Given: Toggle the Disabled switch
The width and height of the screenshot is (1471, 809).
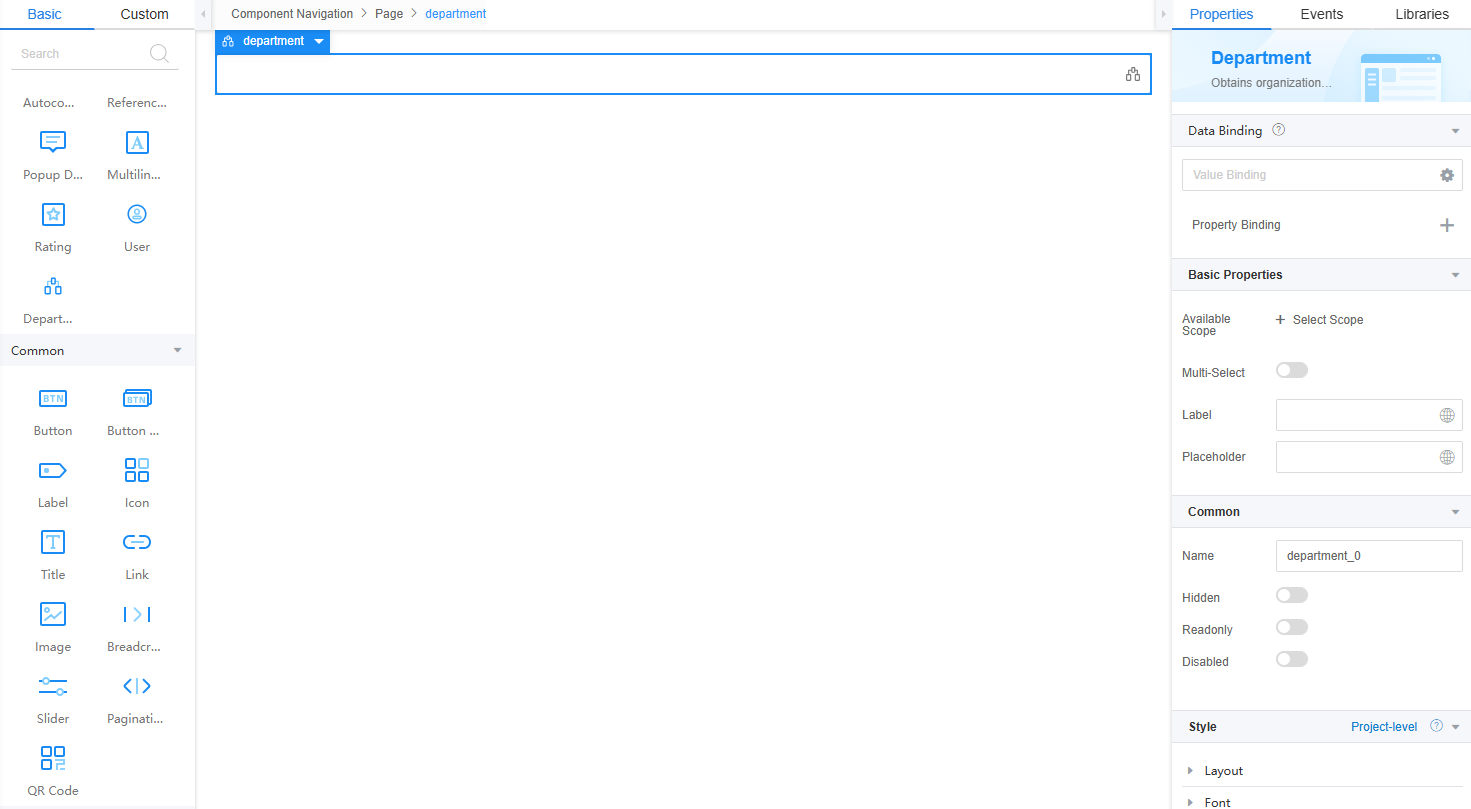Looking at the screenshot, I should point(1292,659).
